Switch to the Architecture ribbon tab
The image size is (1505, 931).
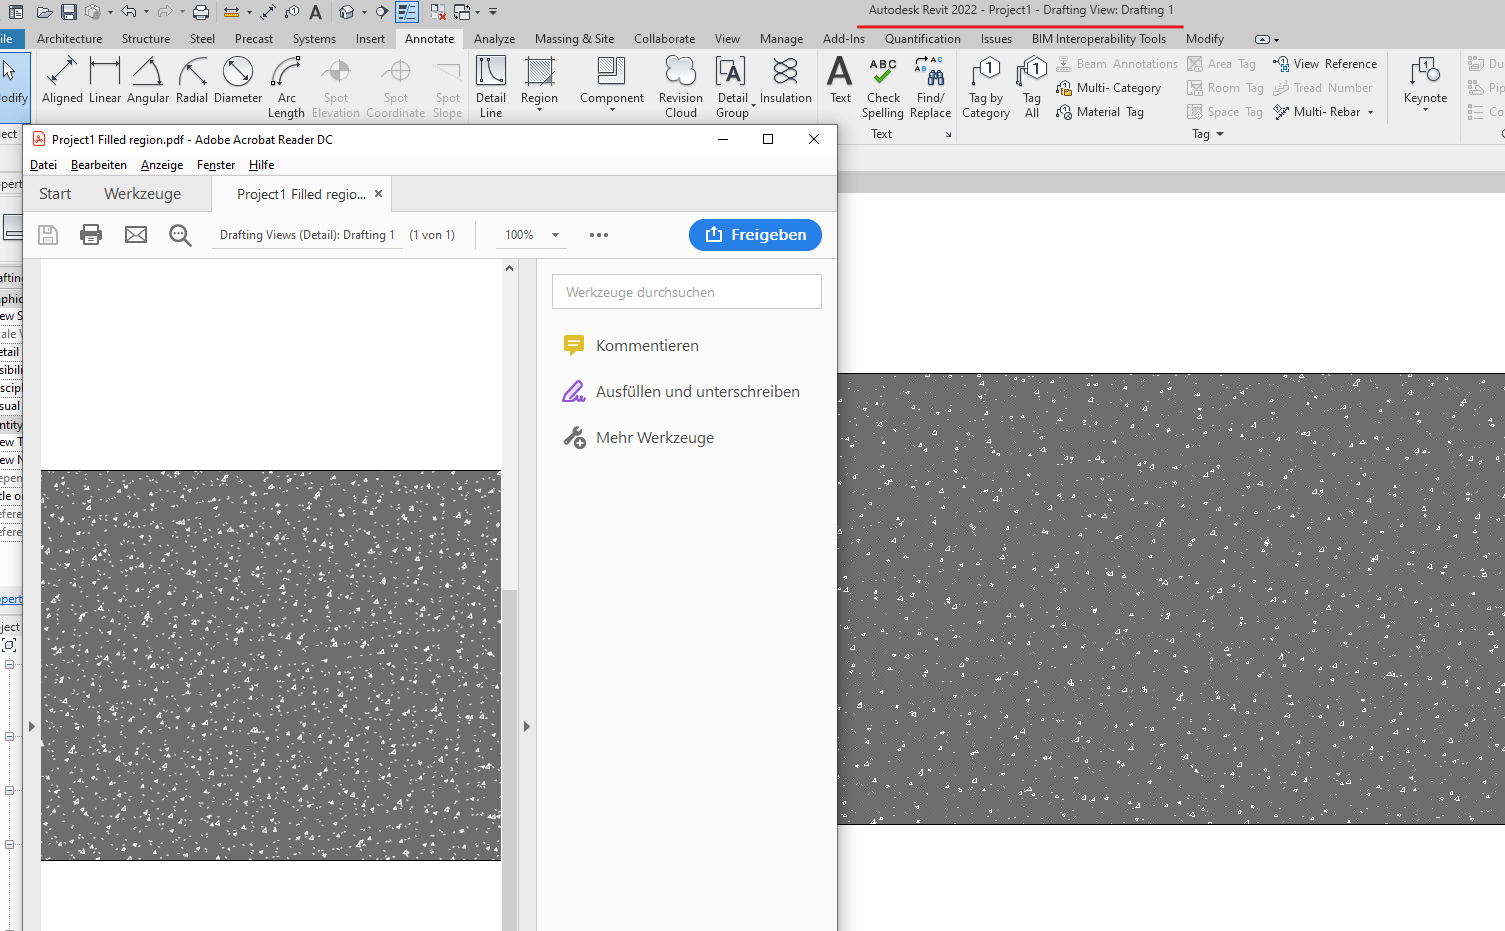click(x=69, y=38)
